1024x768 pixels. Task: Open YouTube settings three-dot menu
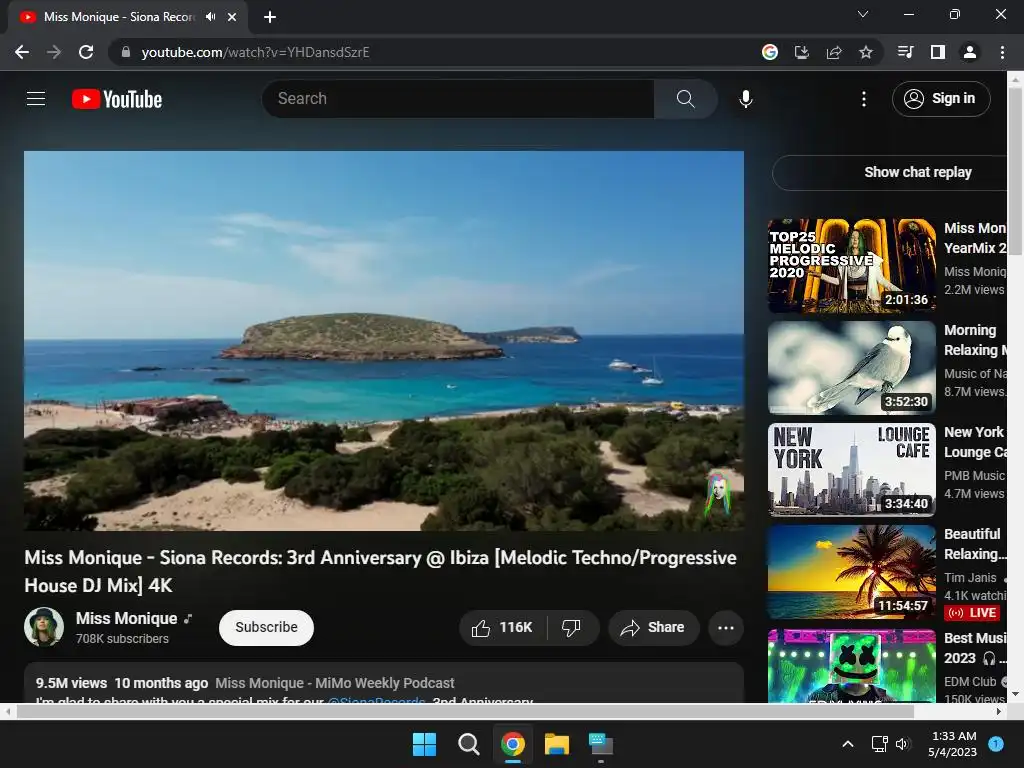pos(863,99)
